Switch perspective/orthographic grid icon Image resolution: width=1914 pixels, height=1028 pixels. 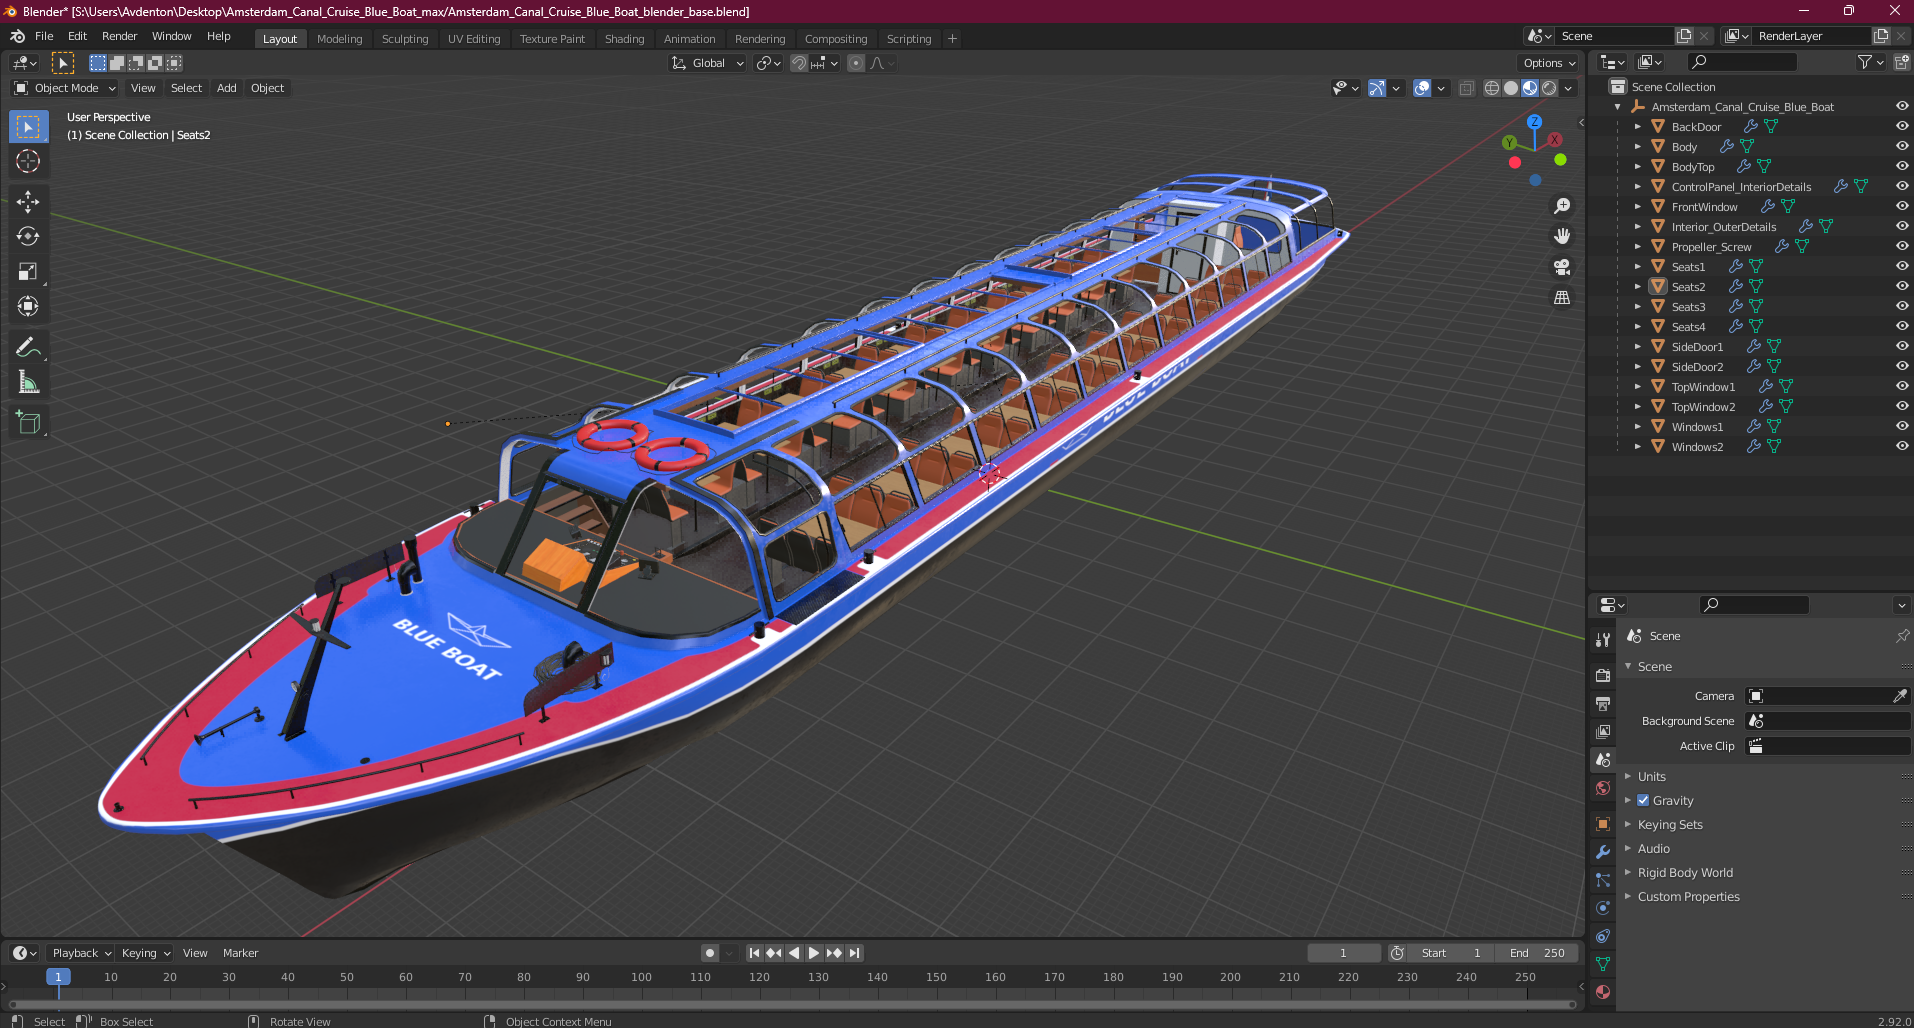(1562, 298)
